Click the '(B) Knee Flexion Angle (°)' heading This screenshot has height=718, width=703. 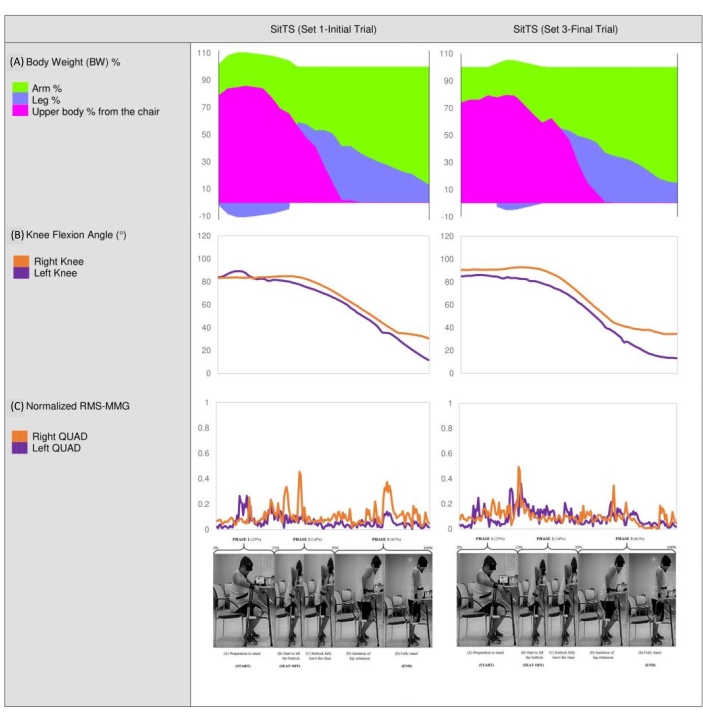(x=69, y=235)
